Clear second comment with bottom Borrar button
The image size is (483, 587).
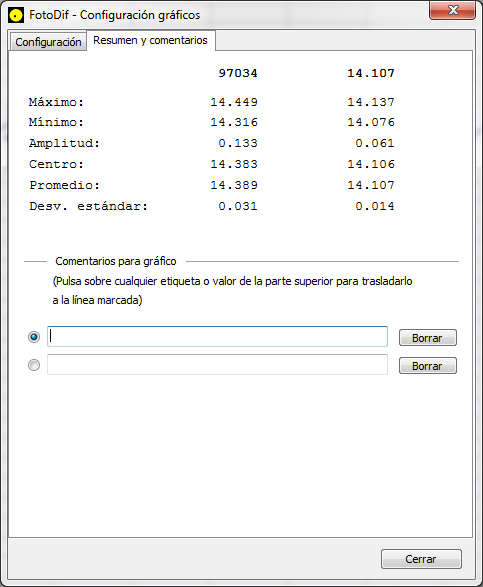pos(428,366)
